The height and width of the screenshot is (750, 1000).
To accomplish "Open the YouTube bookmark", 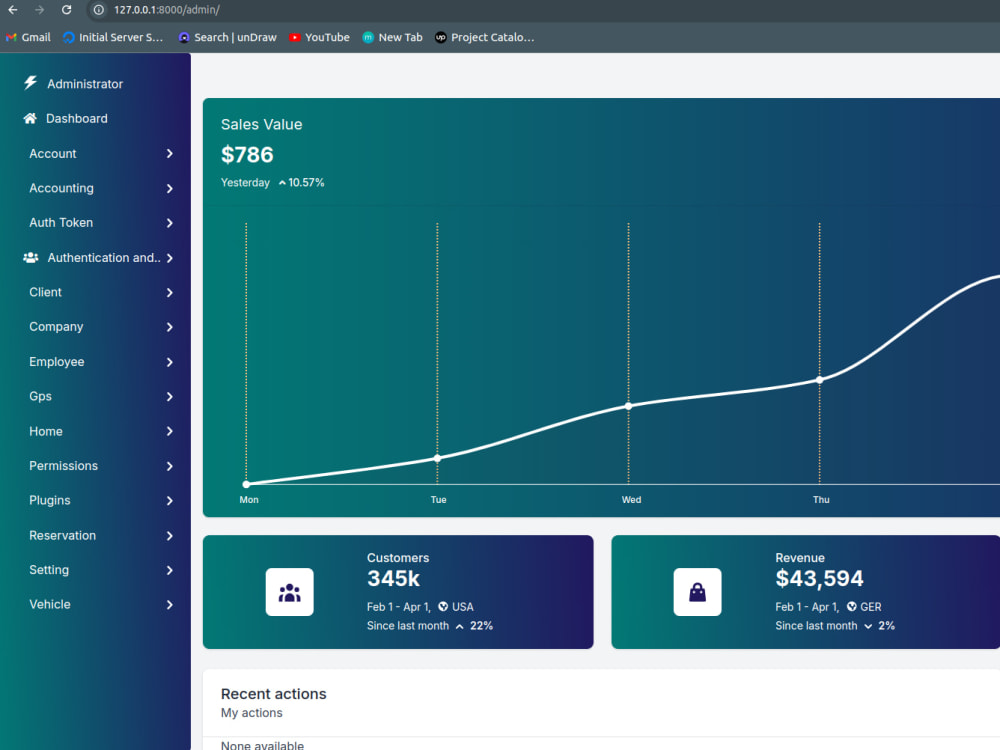I will point(320,37).
